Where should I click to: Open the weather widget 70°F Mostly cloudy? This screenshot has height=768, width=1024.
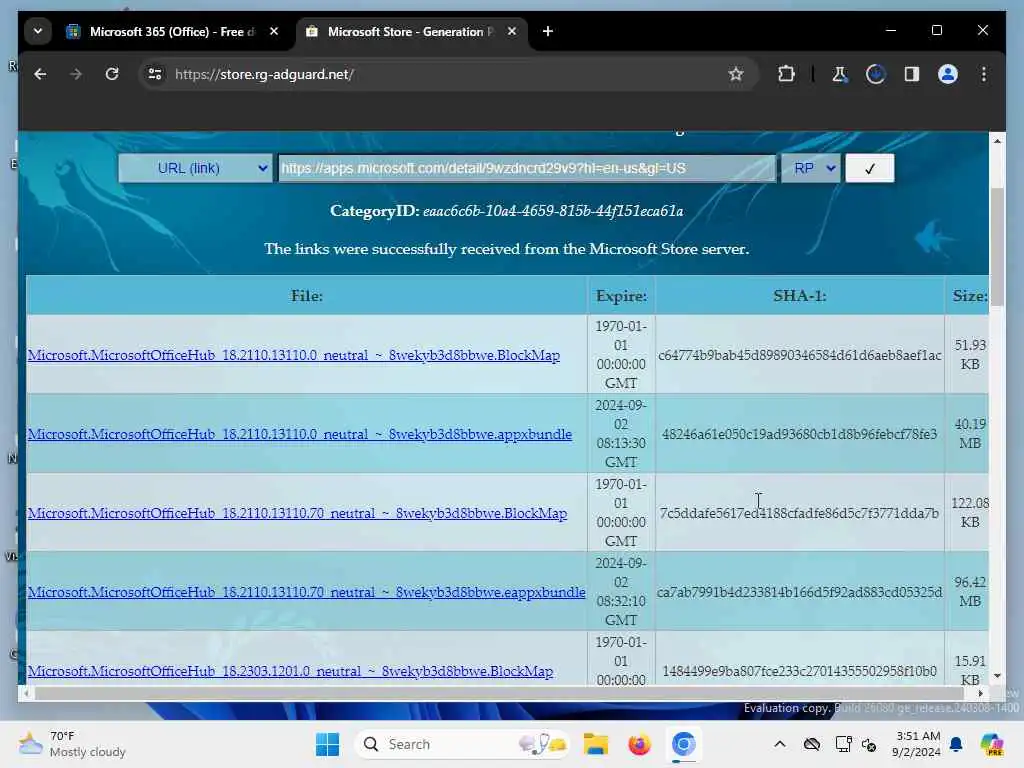click(x=72, y=744)
